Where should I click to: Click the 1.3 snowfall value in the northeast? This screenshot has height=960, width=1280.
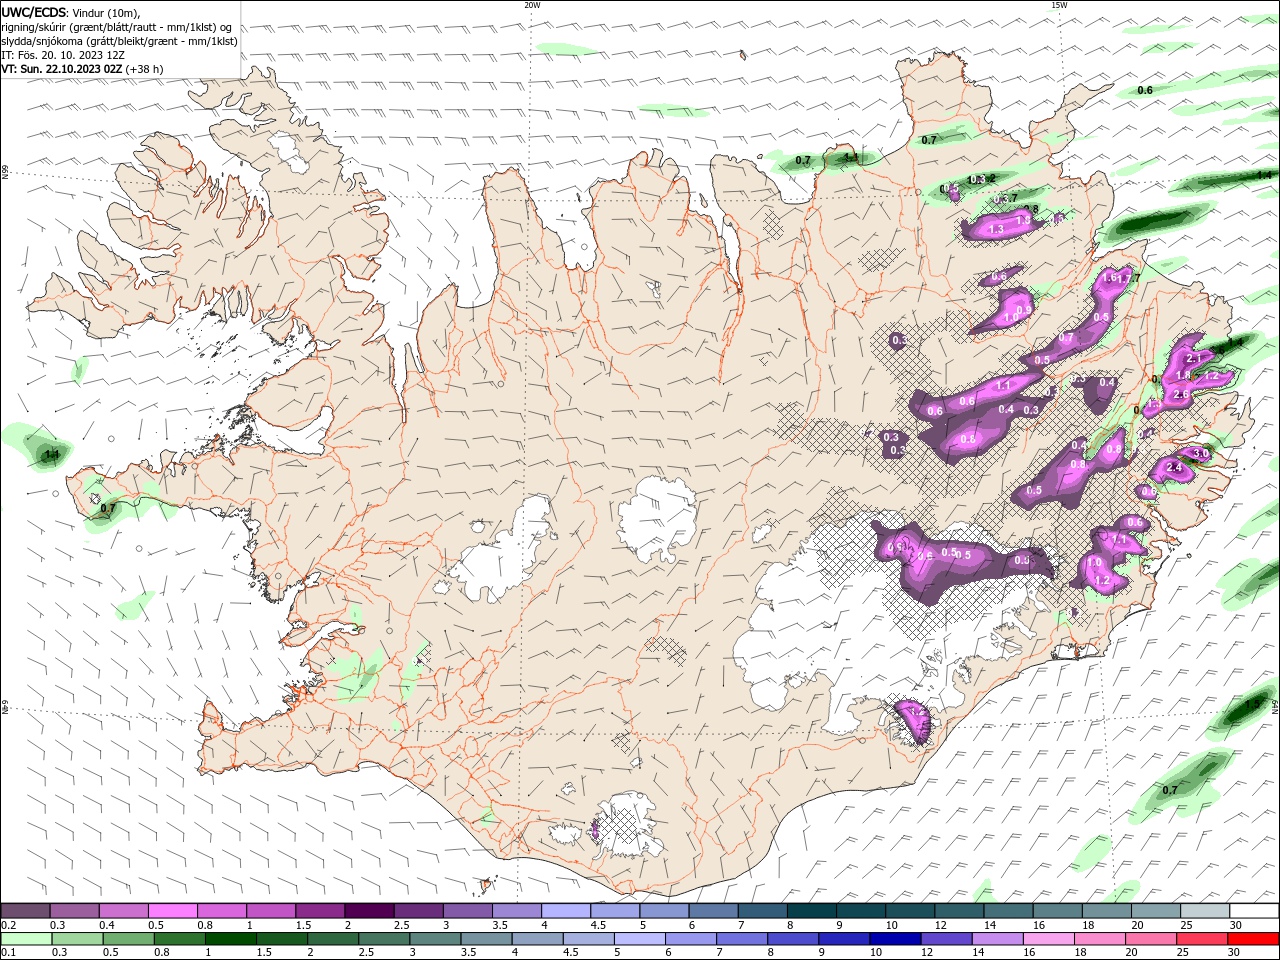click(996, 230)
